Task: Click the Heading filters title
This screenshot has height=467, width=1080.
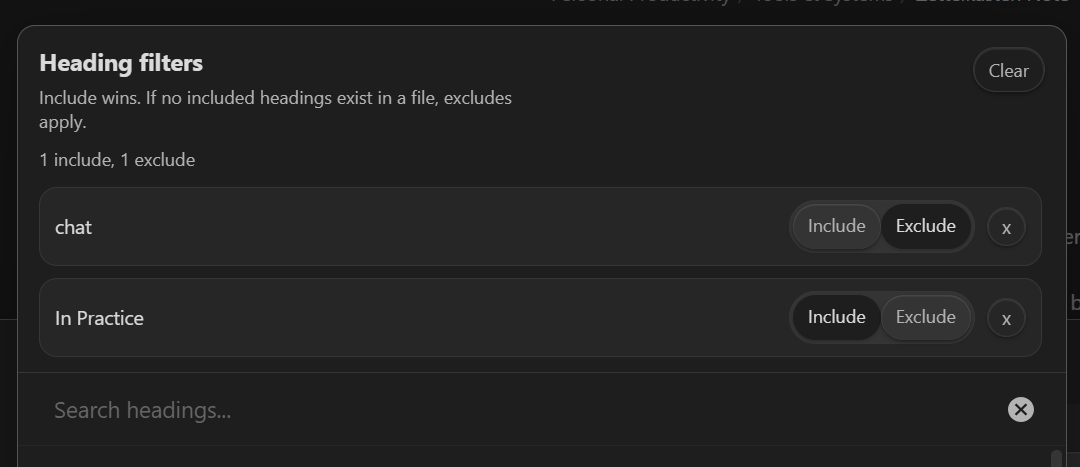Action: pos(121,63)
